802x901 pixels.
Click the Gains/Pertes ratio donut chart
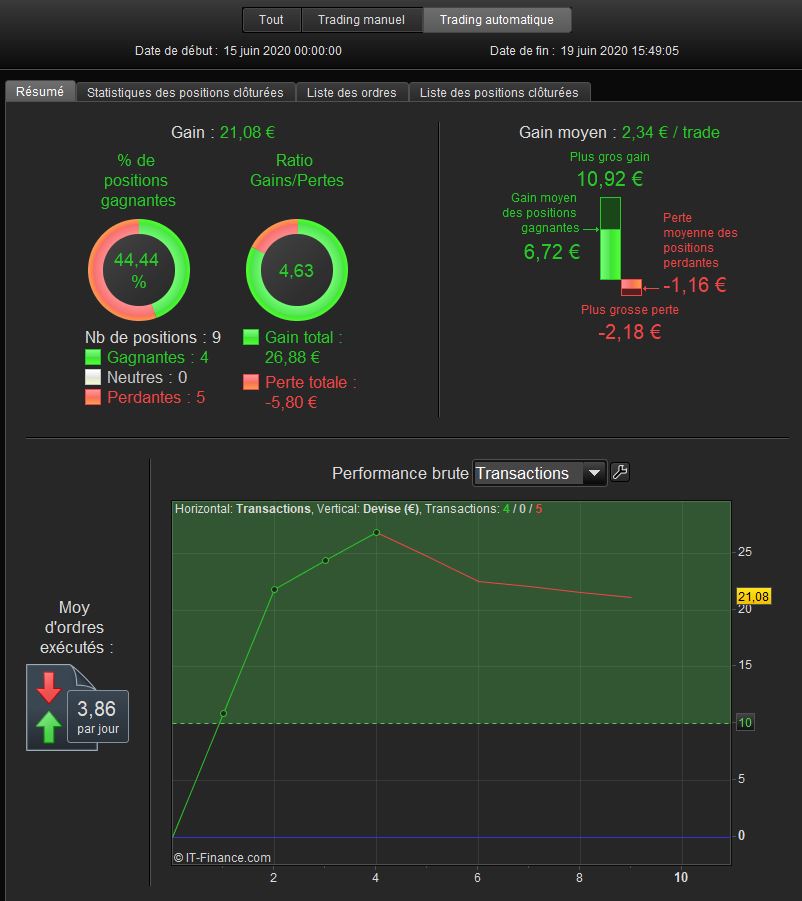296,269
